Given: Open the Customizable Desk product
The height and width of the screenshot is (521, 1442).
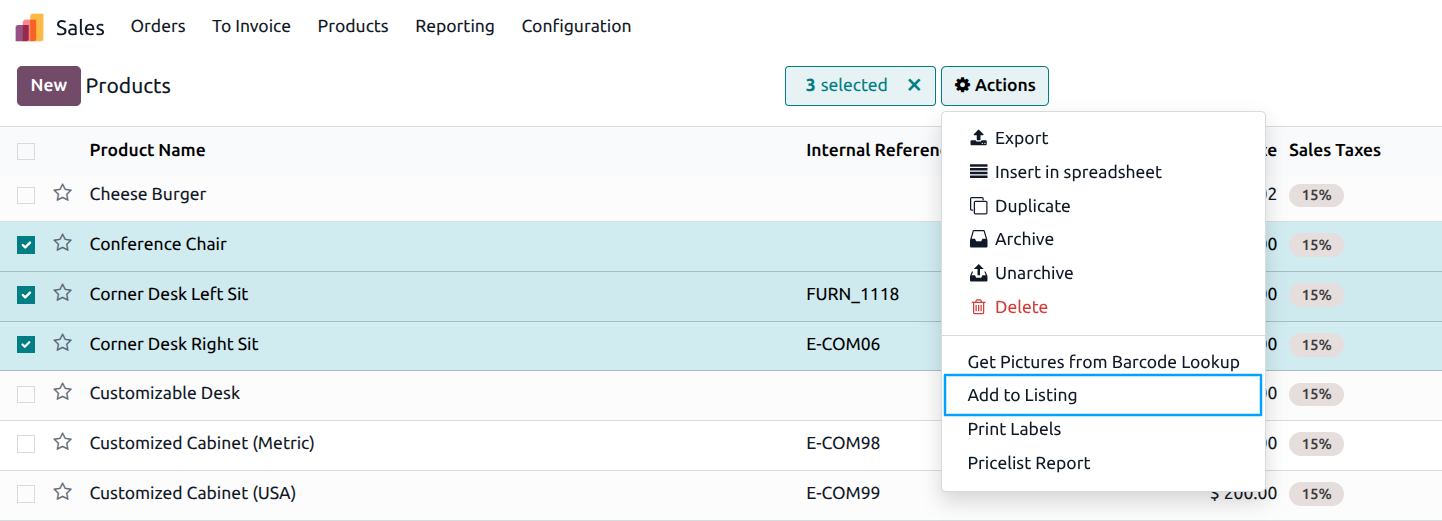Looking at the screenshot, I should (x=165, y=393).
